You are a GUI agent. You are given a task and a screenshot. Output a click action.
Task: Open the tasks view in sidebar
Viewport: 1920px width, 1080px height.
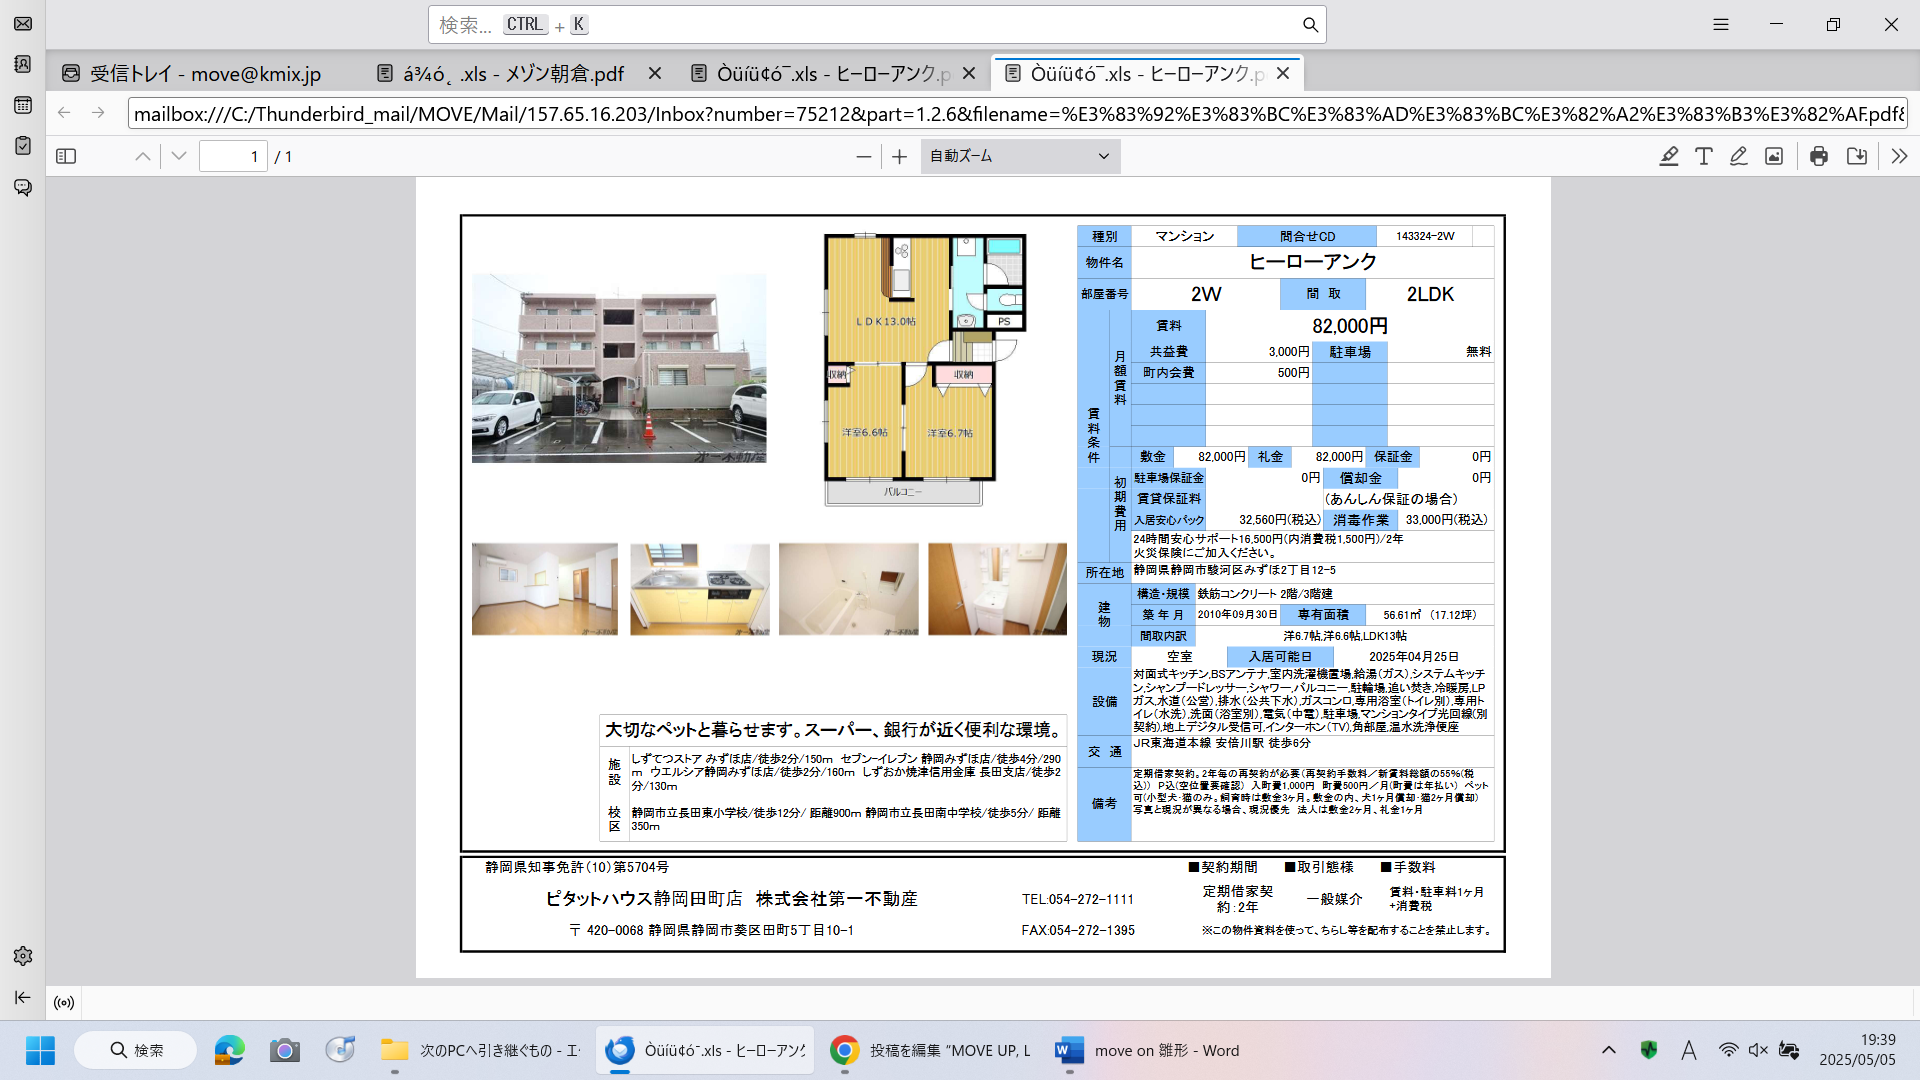(x=22, y=146)
